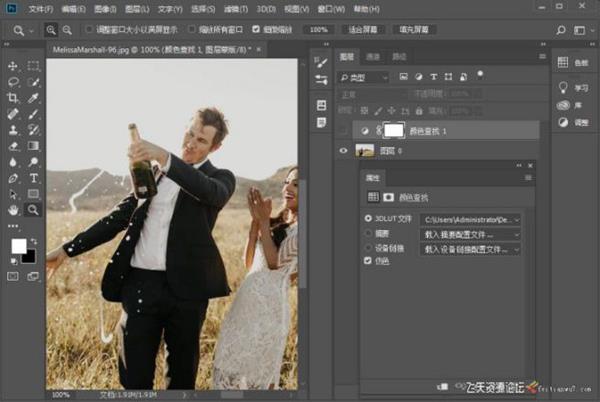Image resolution: width=600 pixels, height=402 pixels.
Task: Click the 填充屏幕 button
Action: click(x=416, y=30)
